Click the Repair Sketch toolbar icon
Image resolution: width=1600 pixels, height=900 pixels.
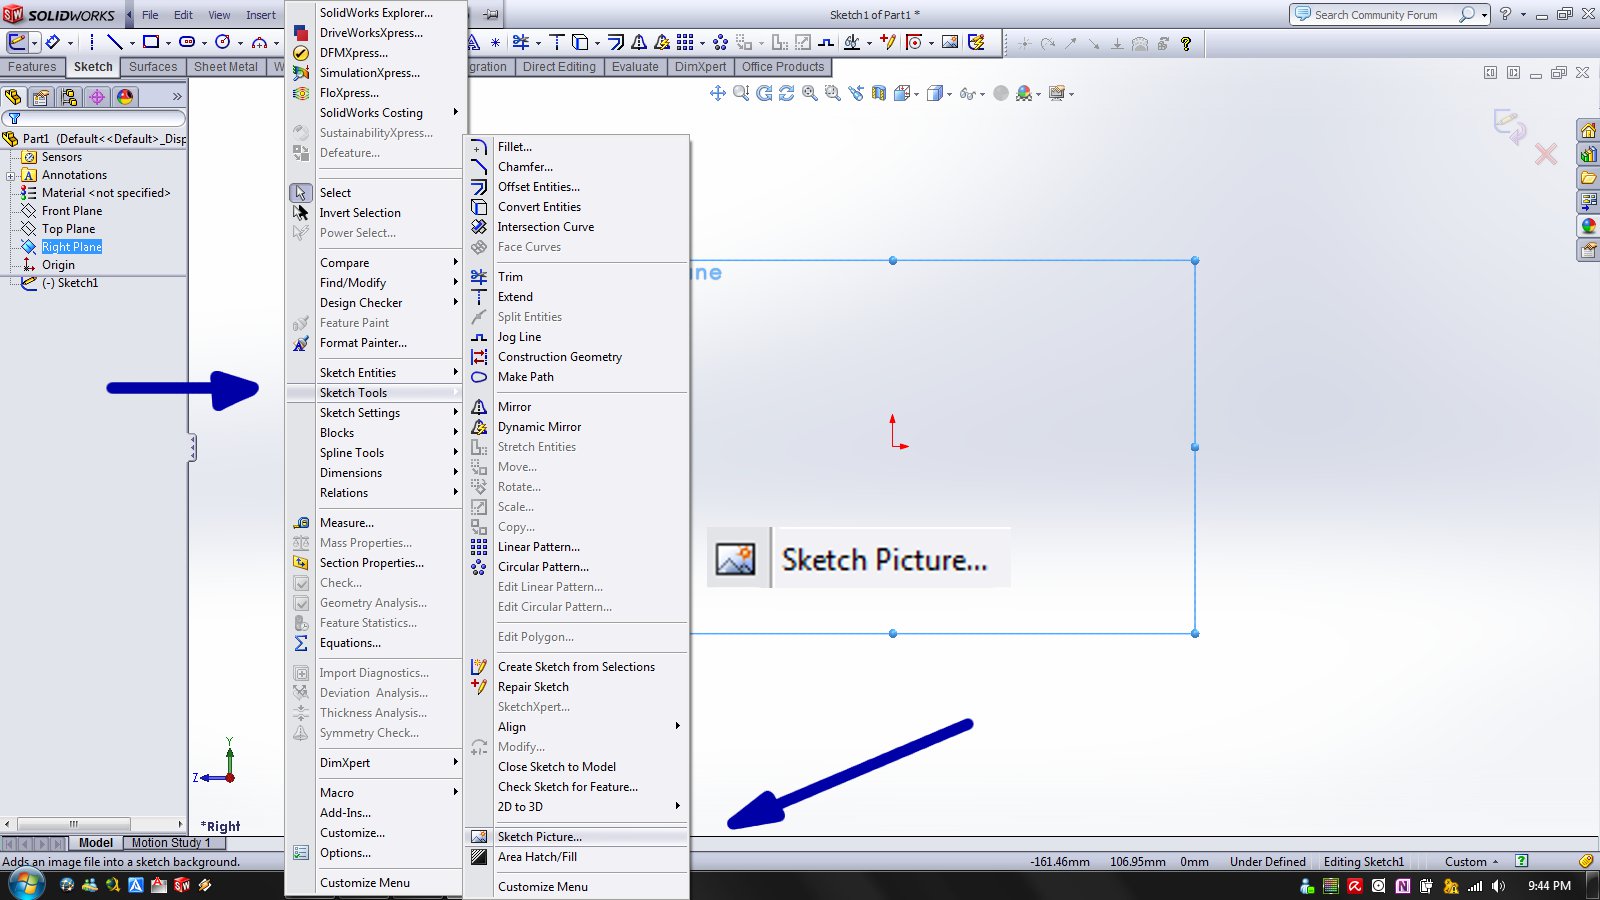tap(887, 42)
